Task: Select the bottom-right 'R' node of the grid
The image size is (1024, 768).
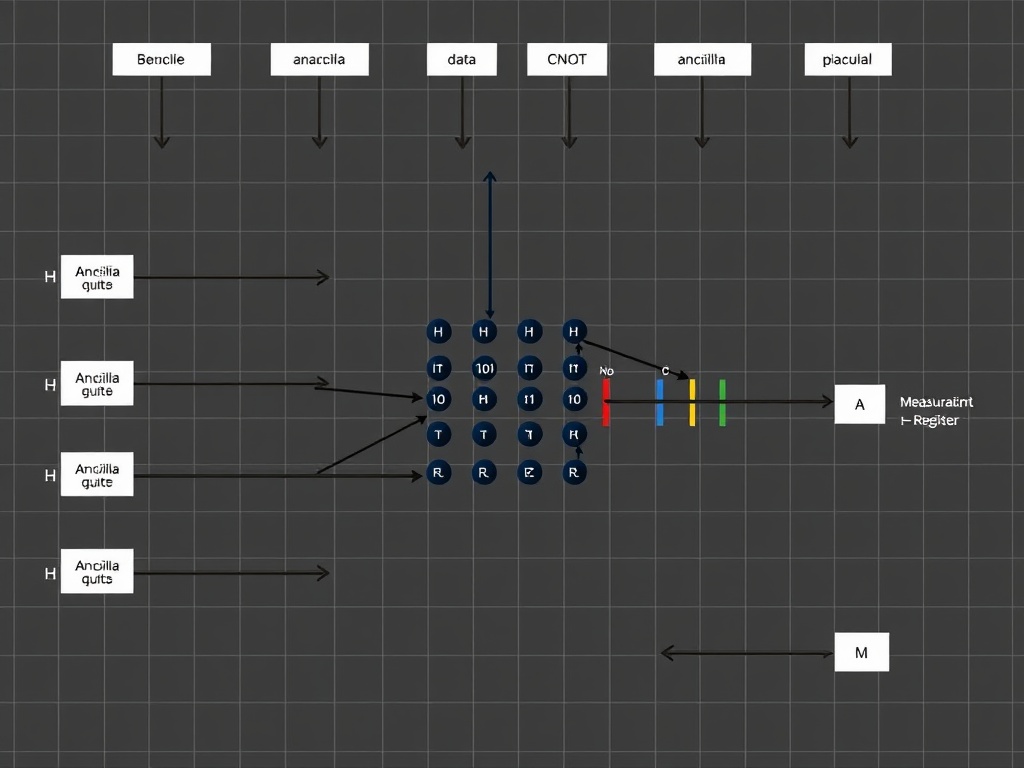Action: [574, 473]
